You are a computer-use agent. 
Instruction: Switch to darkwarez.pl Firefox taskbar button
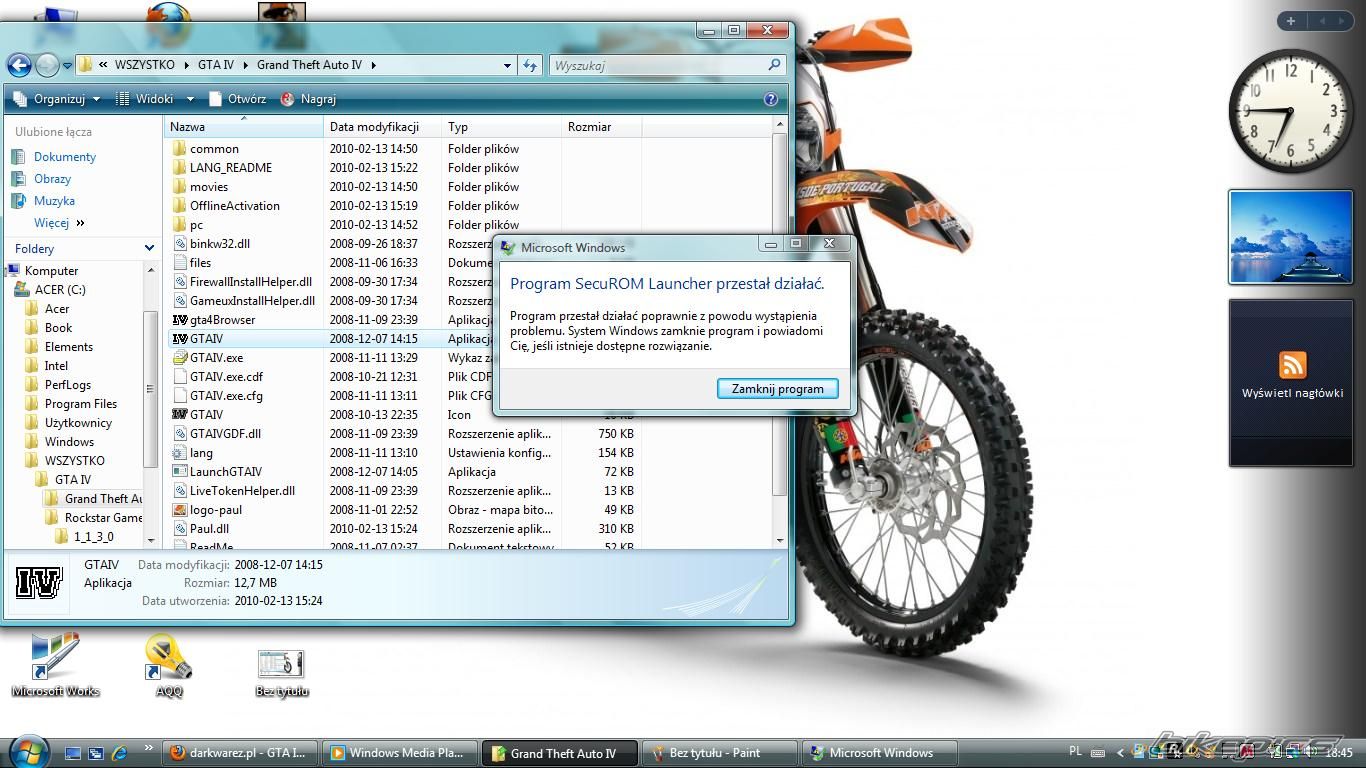point(240,753)
